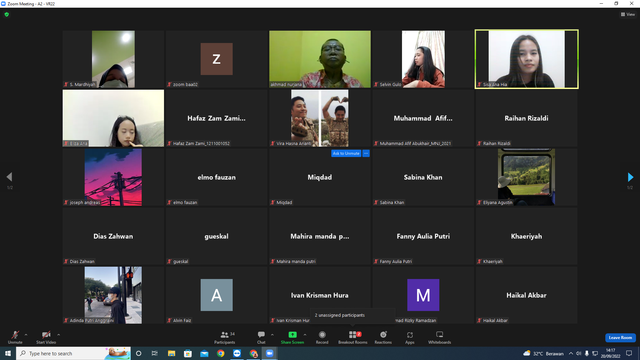Select Elyana Agustin tile

(527, 177)
